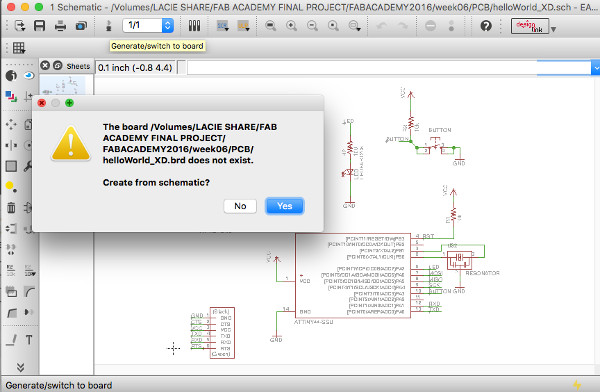Select the Delete trash tool
600x392 pixels.
(11, 208)
